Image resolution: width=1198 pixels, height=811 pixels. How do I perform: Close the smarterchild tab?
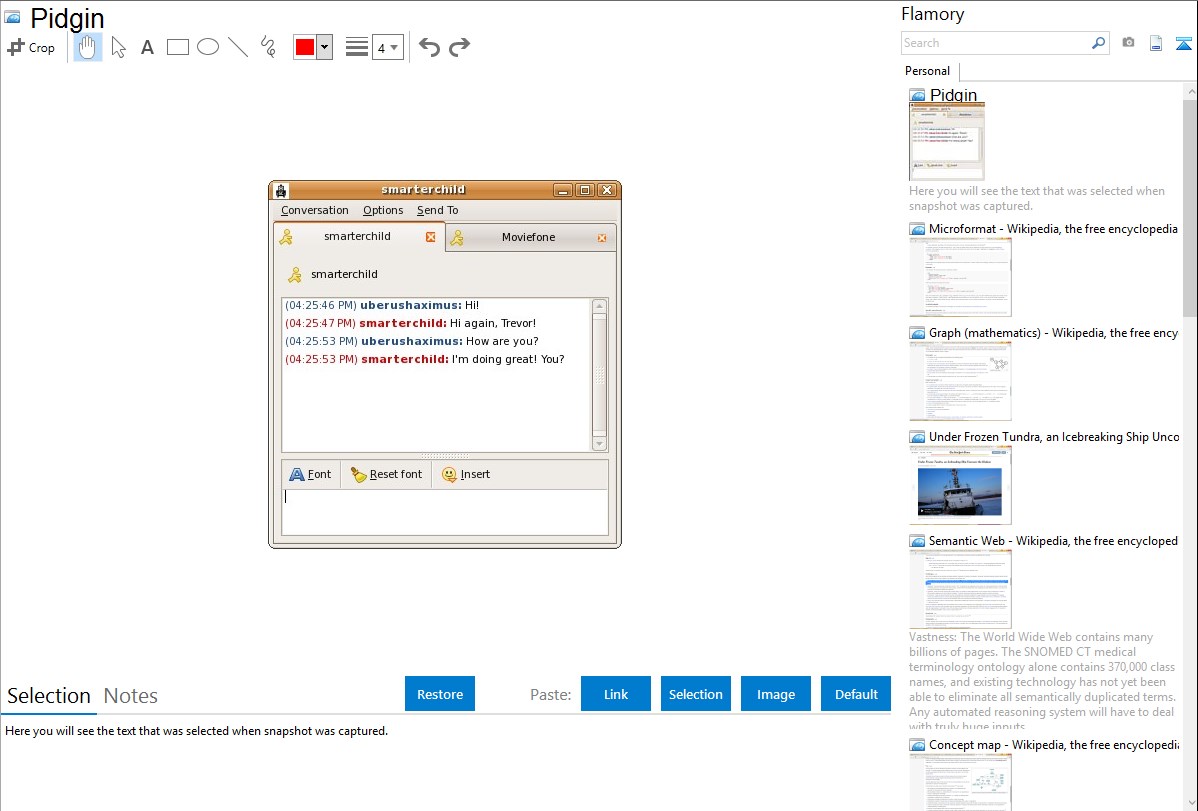tap(431, 237)
